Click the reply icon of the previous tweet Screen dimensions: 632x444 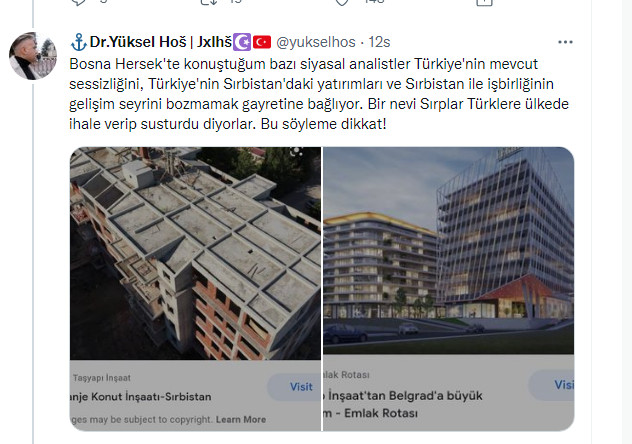[x=78, y=2]
